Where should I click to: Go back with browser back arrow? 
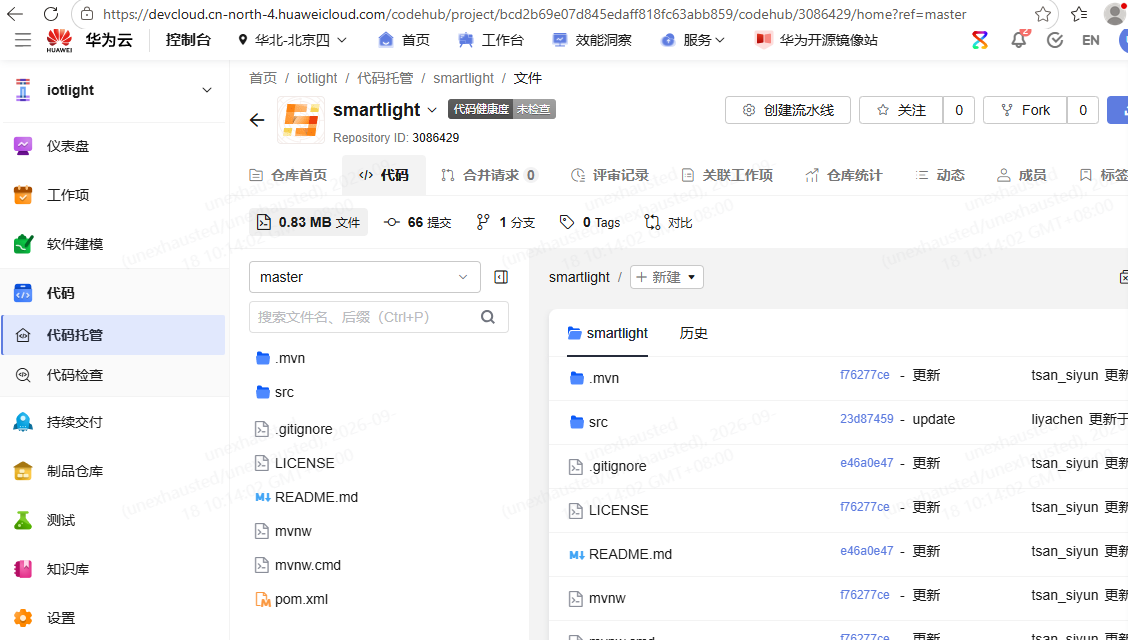(x=14, y=14)
